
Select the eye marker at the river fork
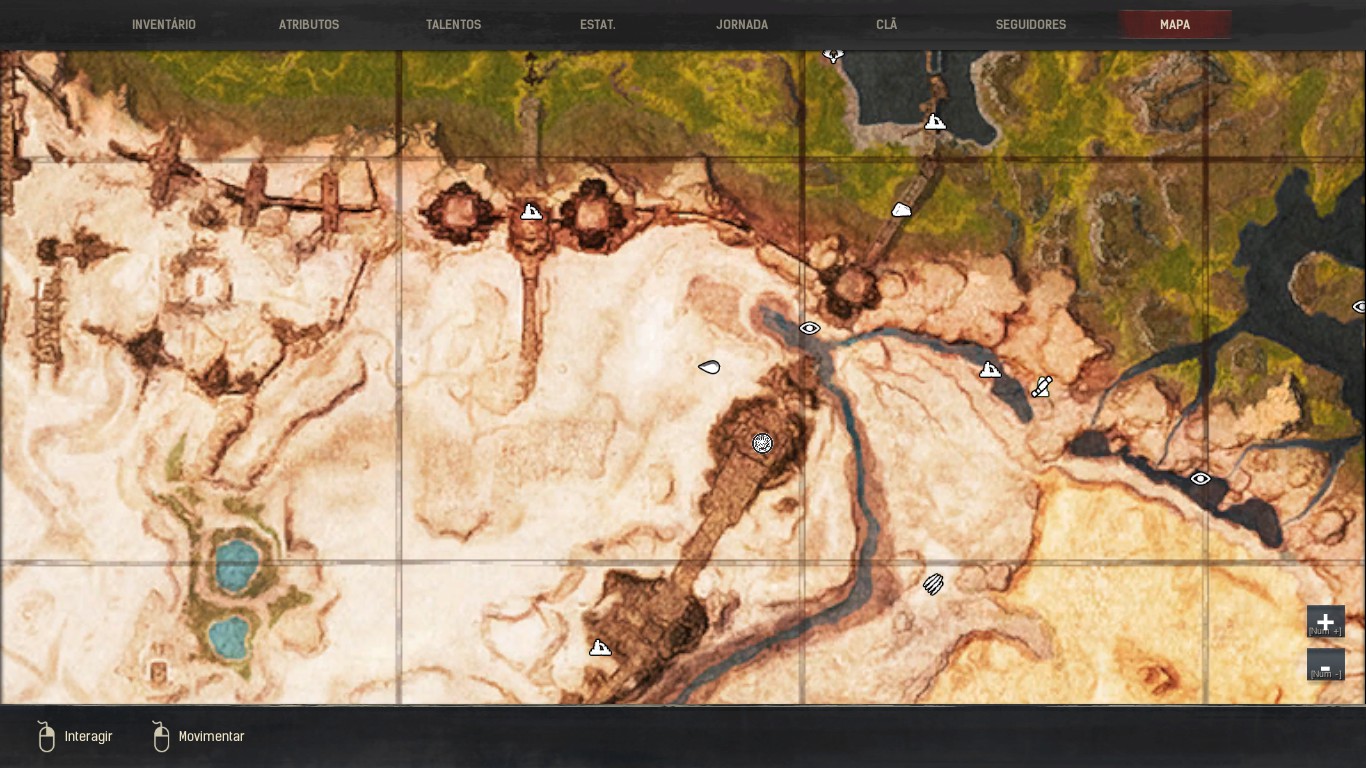click(x=809, y=328)
